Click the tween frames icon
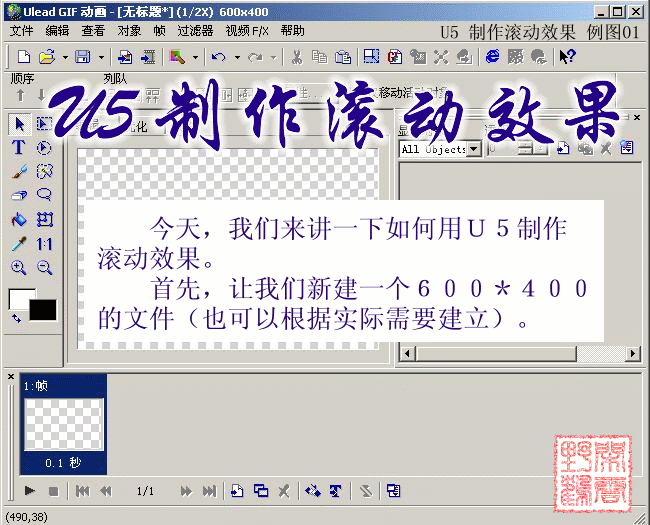 tap(313, 491)
